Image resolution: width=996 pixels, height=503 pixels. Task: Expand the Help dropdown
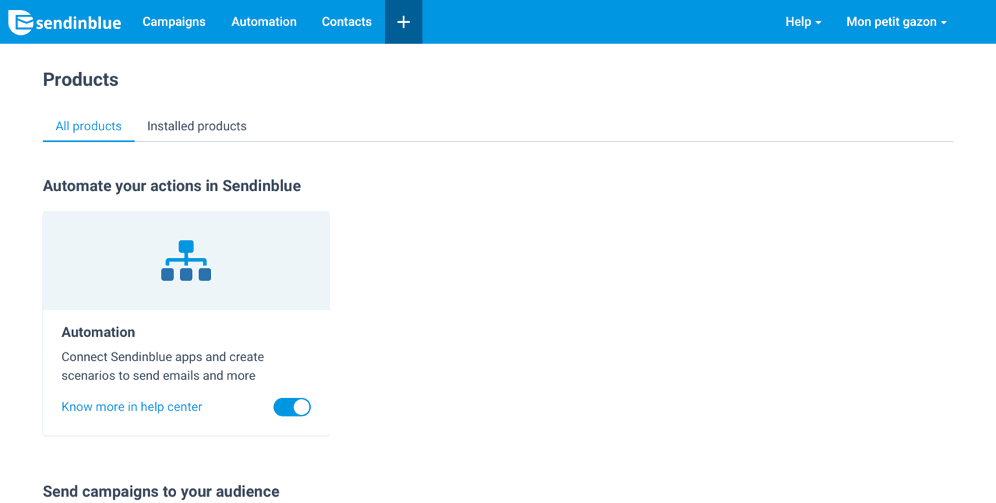click(803, 22)
